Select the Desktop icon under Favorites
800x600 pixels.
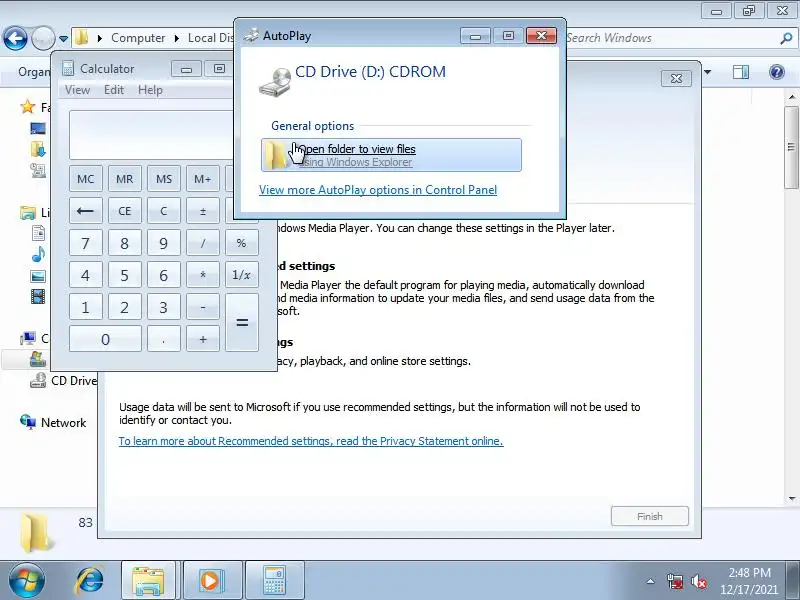coord(38,129)
